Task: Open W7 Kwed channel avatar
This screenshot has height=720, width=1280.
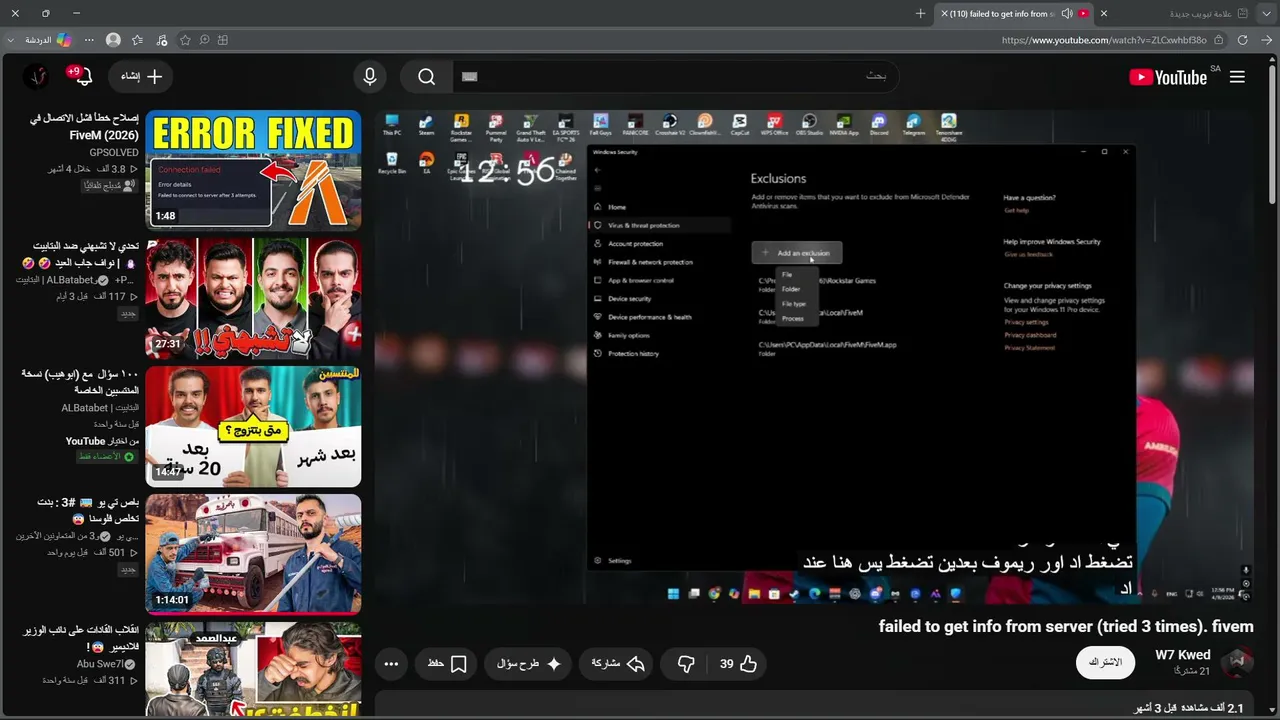Action: [x=1238, y=662]
